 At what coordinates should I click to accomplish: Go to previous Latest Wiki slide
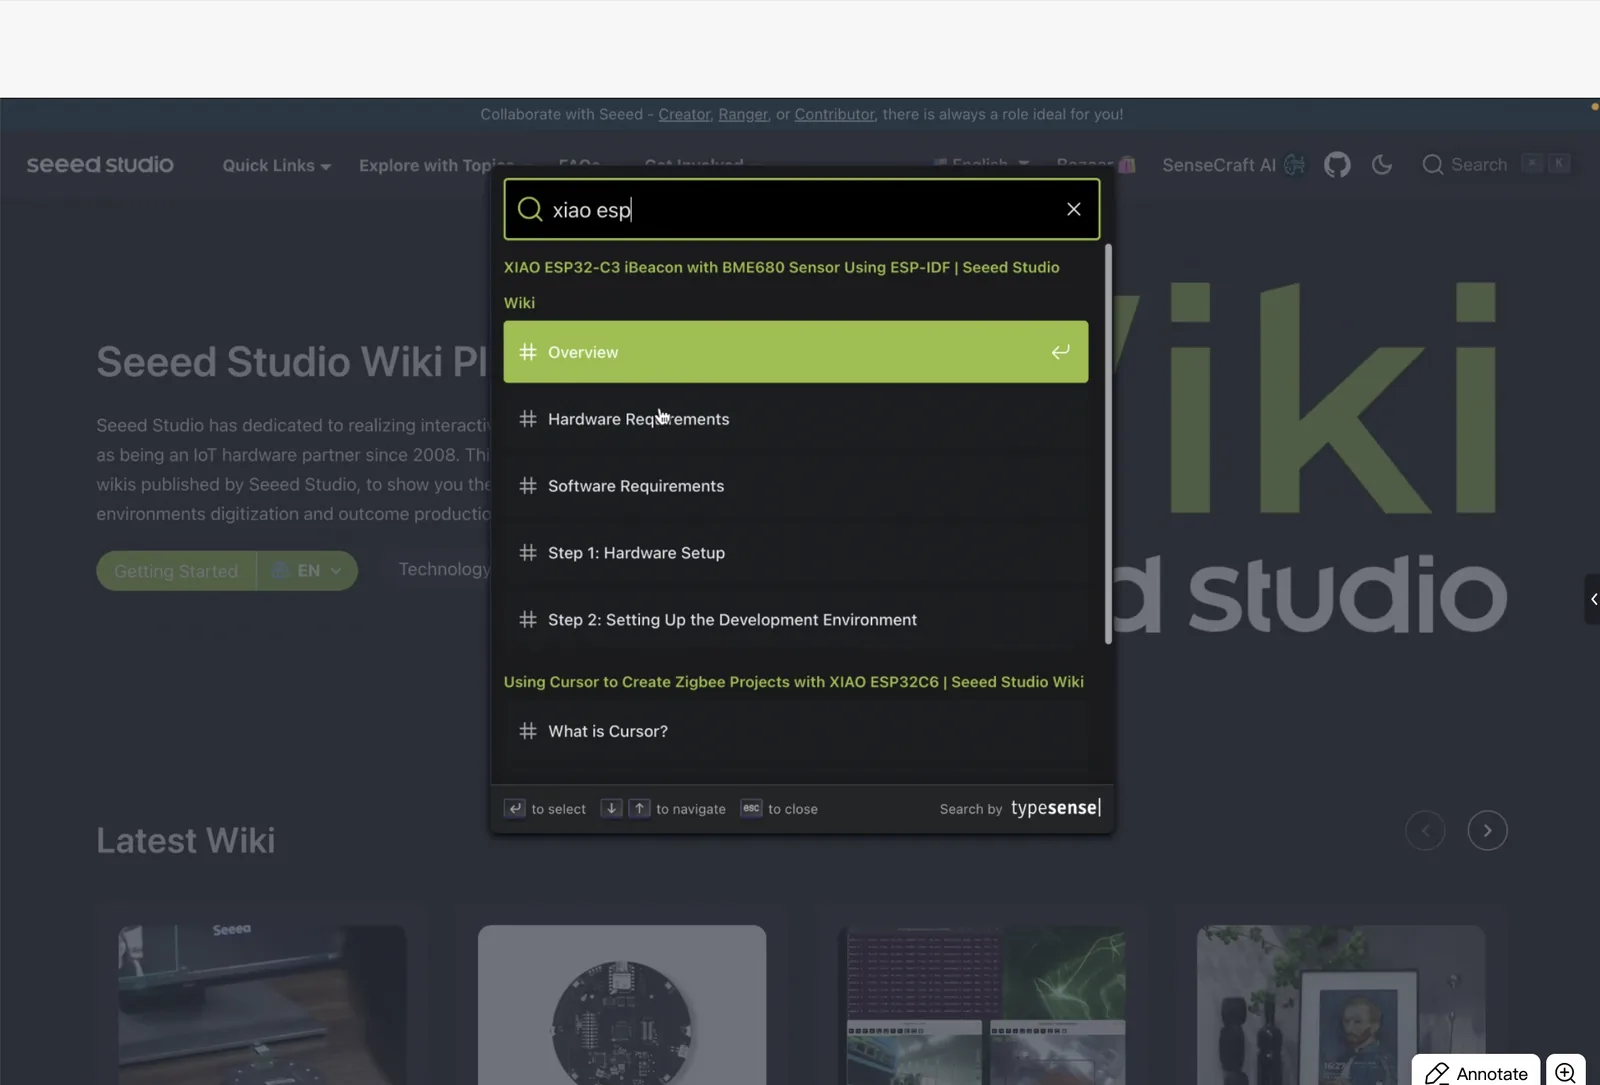(1425, 830)
